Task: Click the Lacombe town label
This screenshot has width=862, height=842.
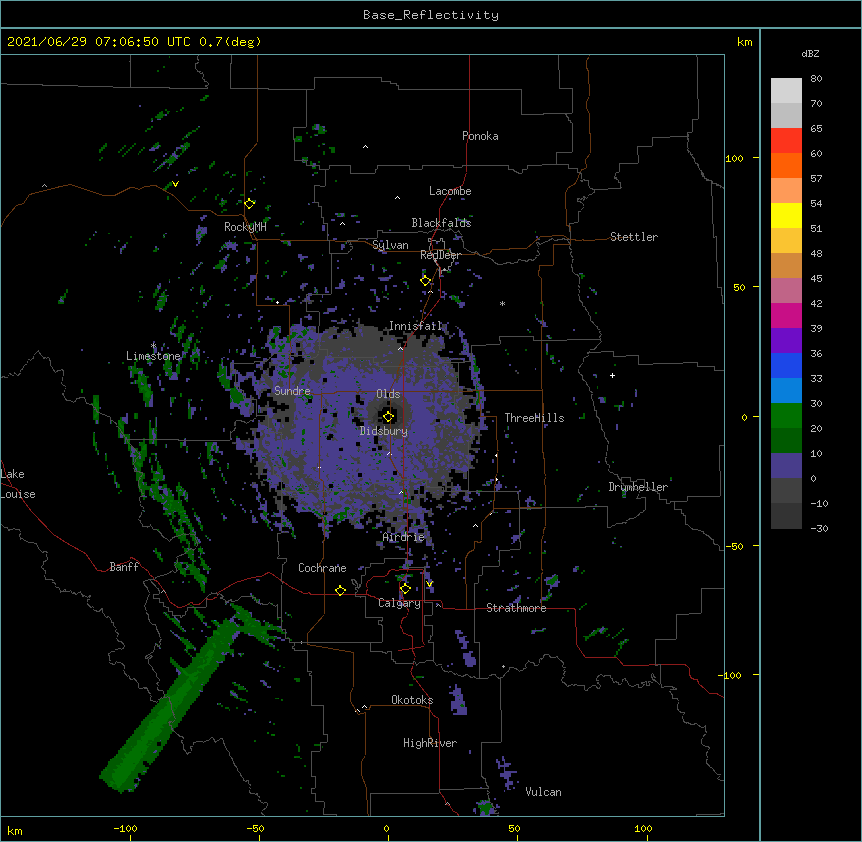Action: (x=450, y=191)
